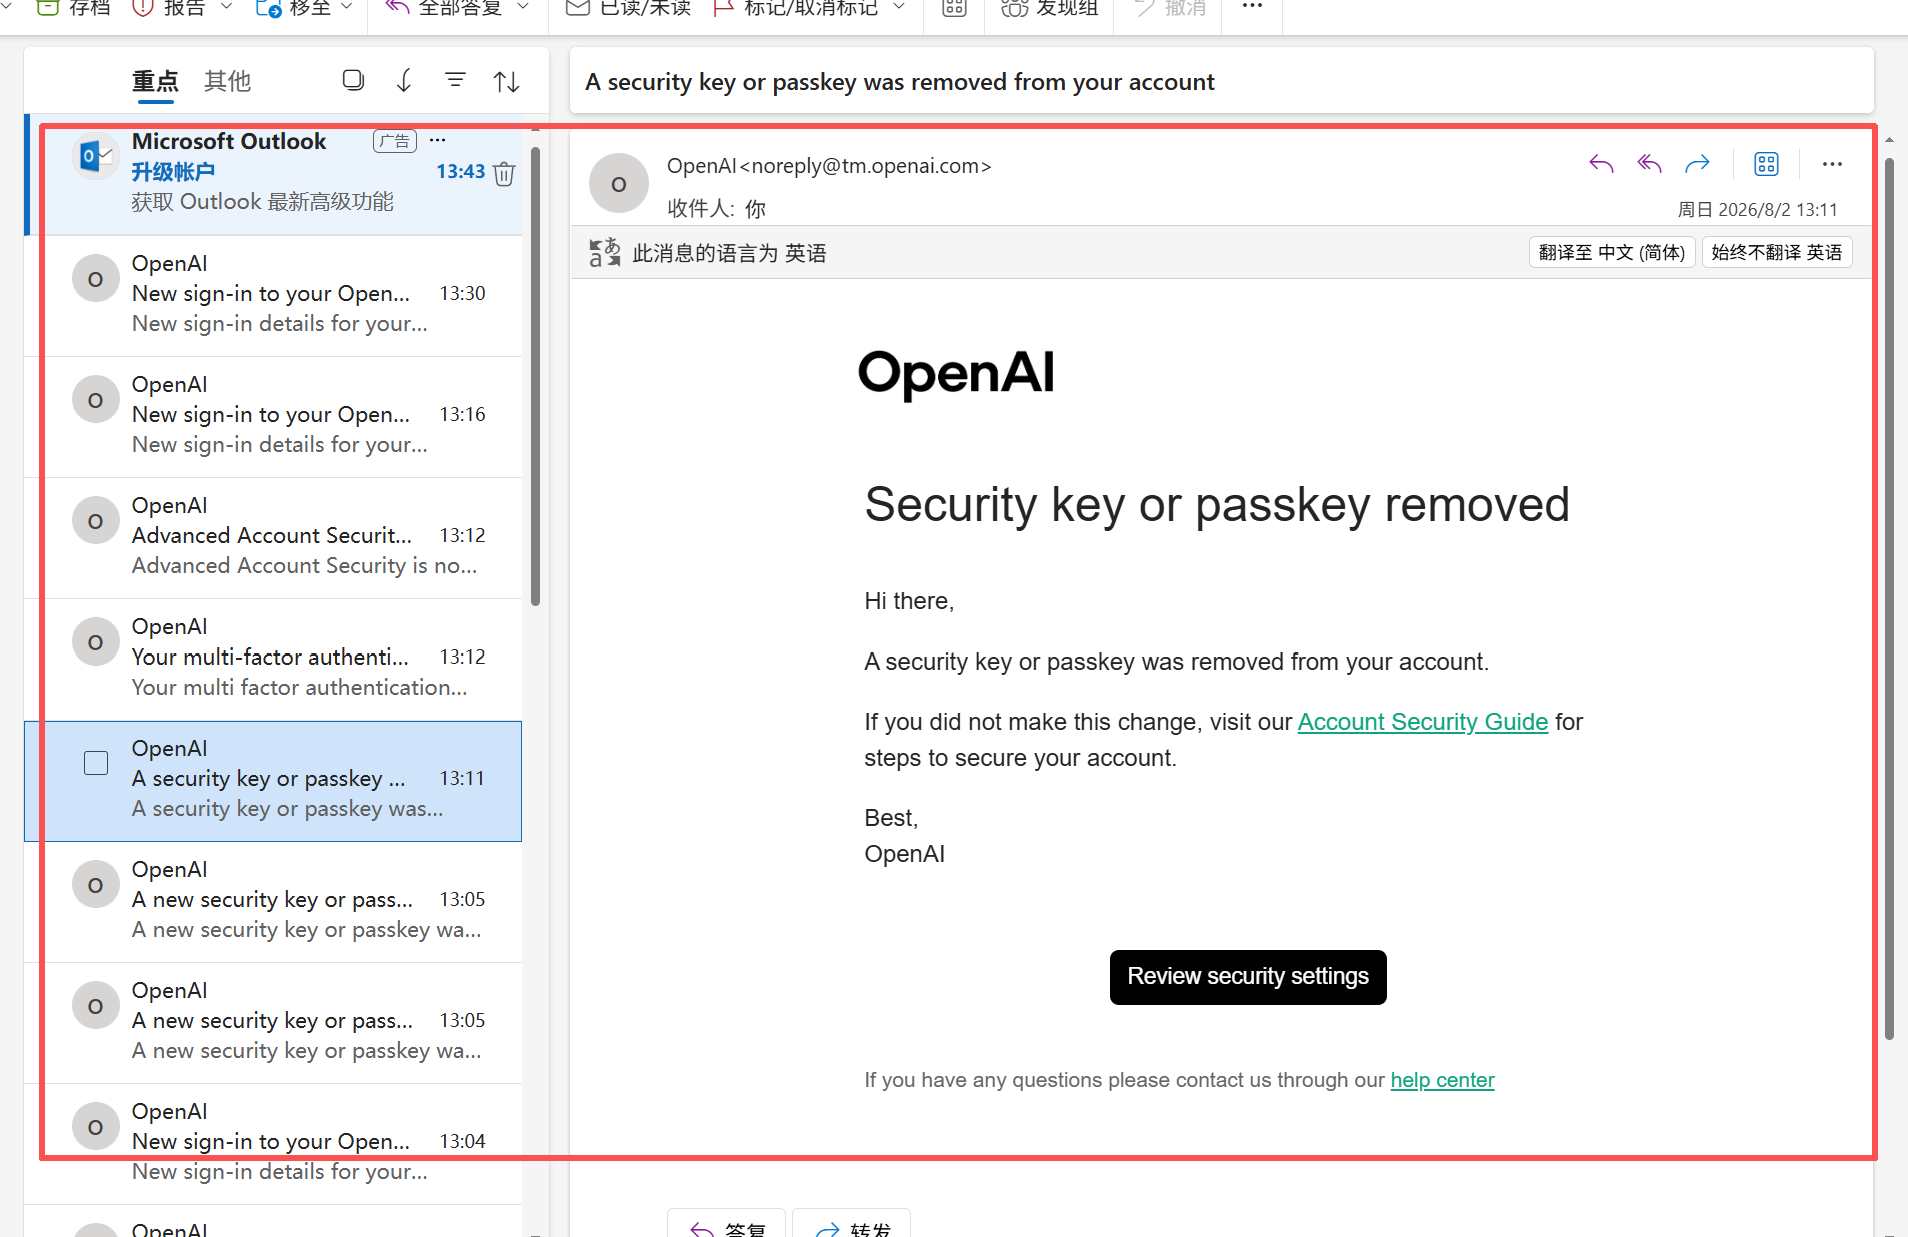
Task: Click the Microsoft Outlook ad logo icon
Action: [x=94, y=156]
